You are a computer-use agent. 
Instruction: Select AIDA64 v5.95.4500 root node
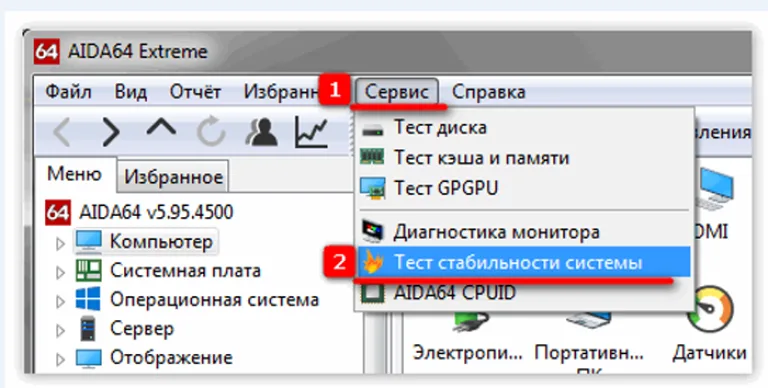click(156, 213)
